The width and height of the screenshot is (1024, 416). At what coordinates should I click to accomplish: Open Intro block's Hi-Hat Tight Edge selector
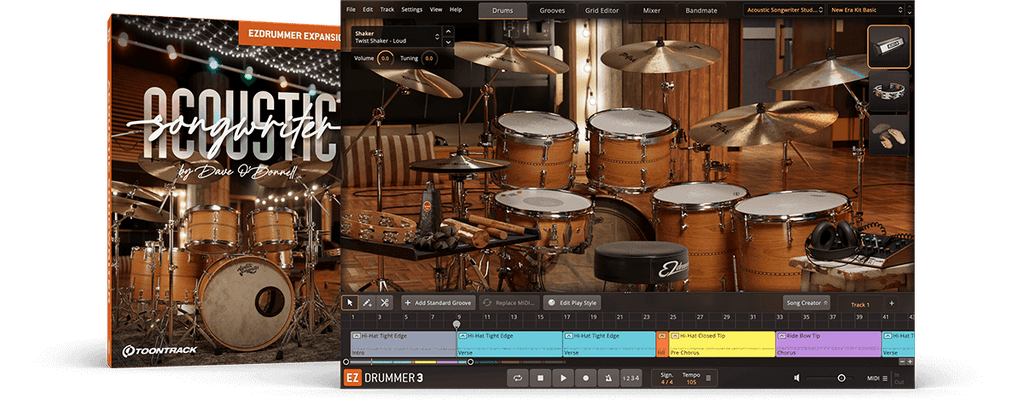[x=356, y=336]
